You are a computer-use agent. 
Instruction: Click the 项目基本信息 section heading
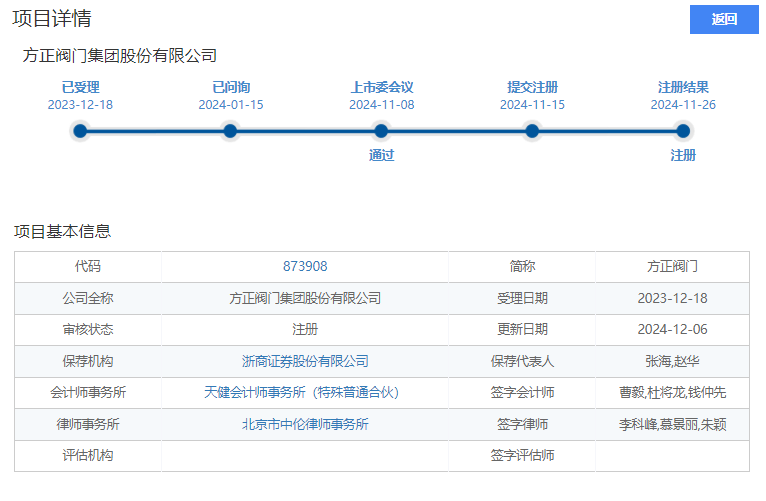(x=62, y=231)
